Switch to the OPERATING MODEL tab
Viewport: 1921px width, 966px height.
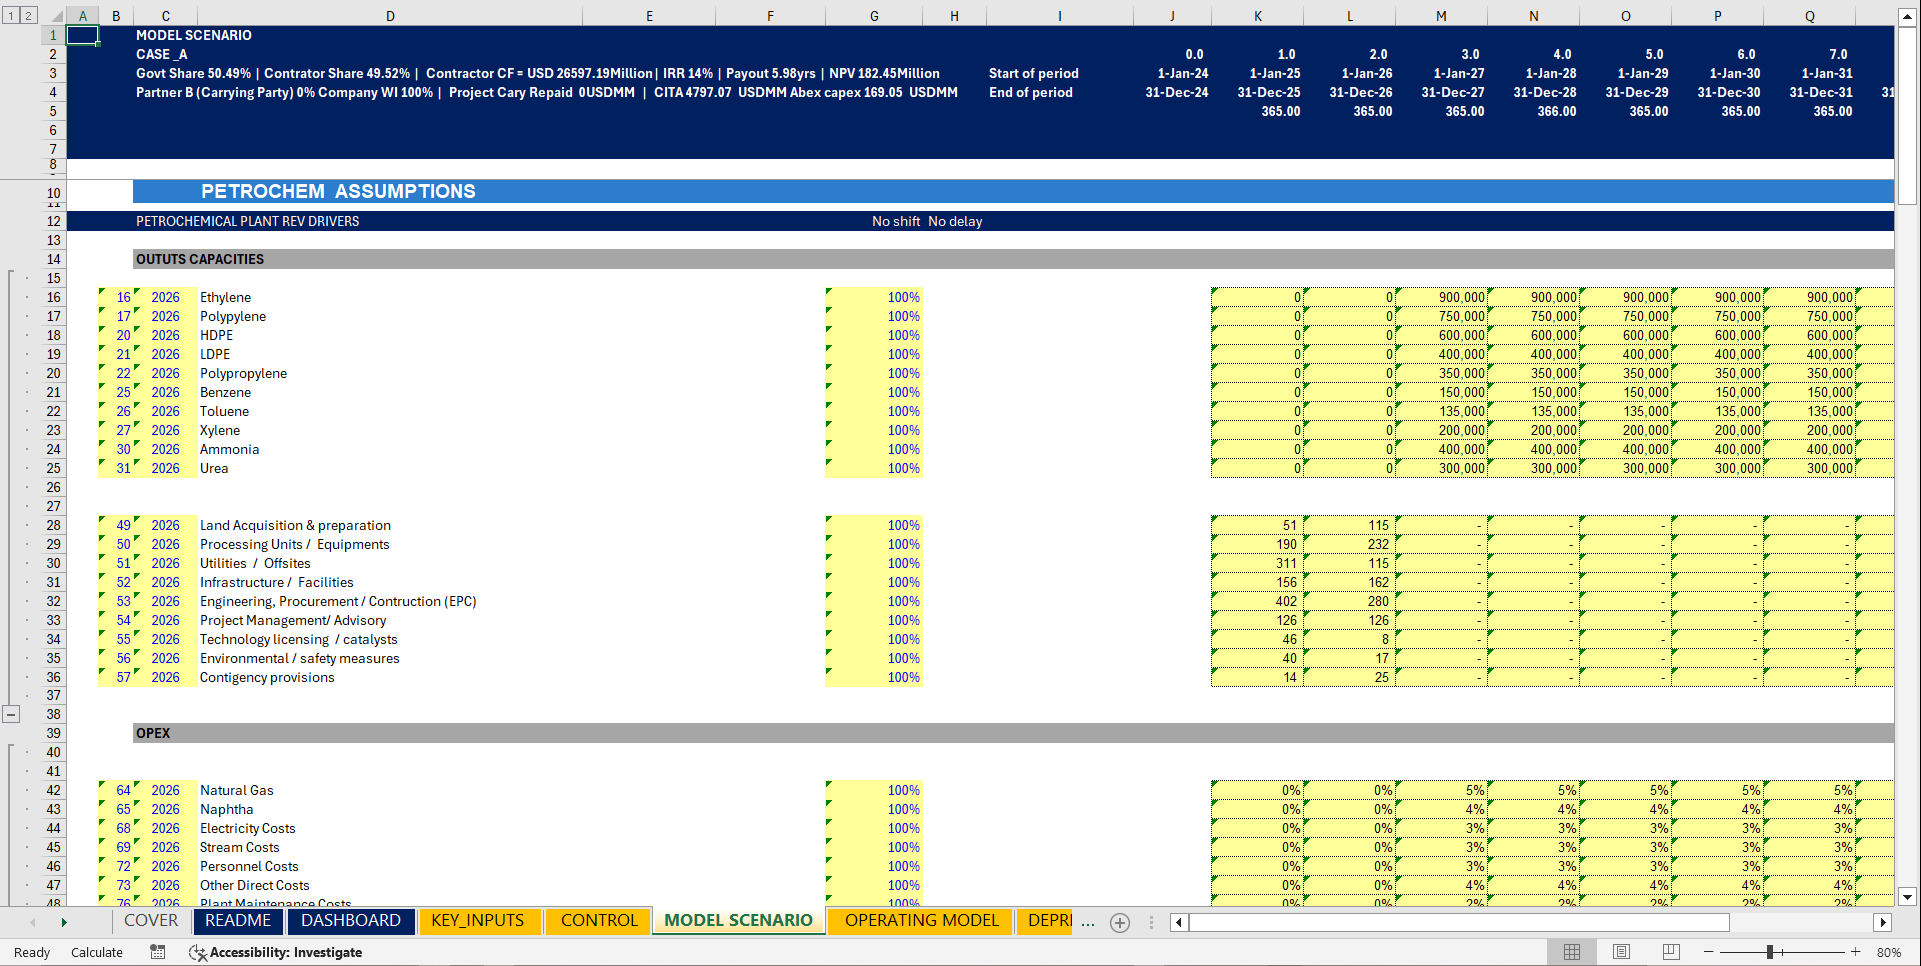click(x=918, y=920)
